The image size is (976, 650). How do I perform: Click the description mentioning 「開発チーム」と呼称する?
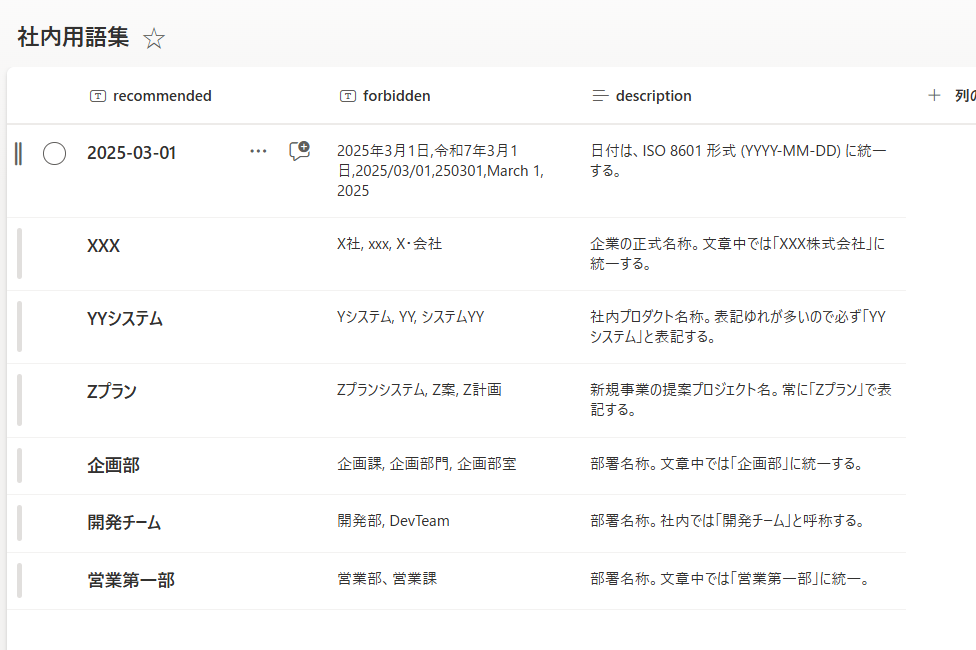tap(728, 521)
